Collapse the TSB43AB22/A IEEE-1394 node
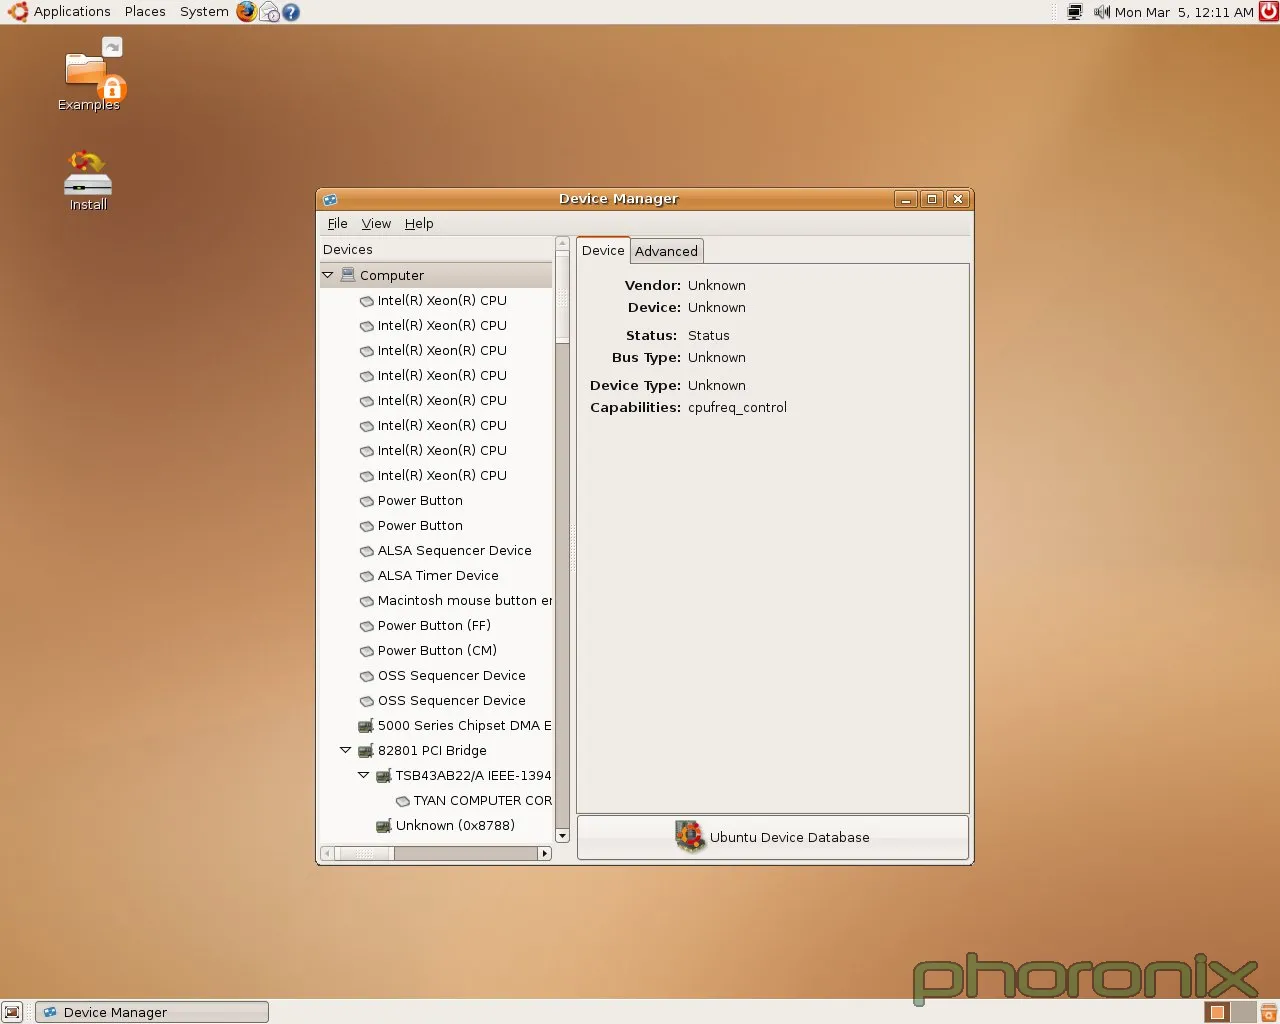 [363, 775]
